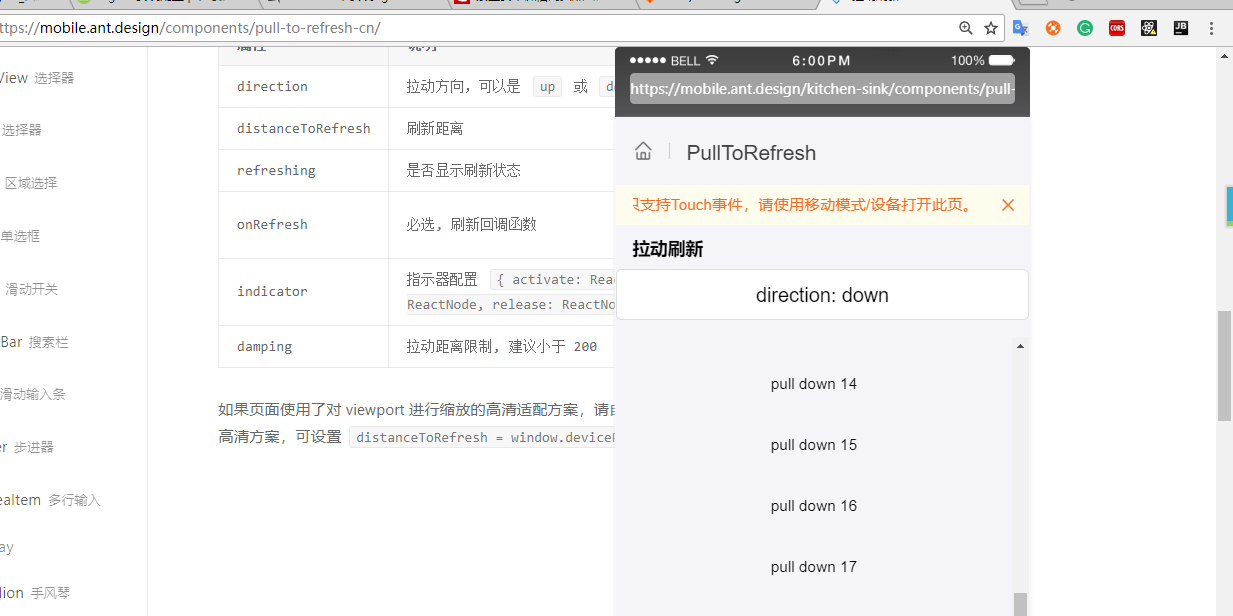Open the View 选择器 sidebar link
1233x616 pixels.
37,78
